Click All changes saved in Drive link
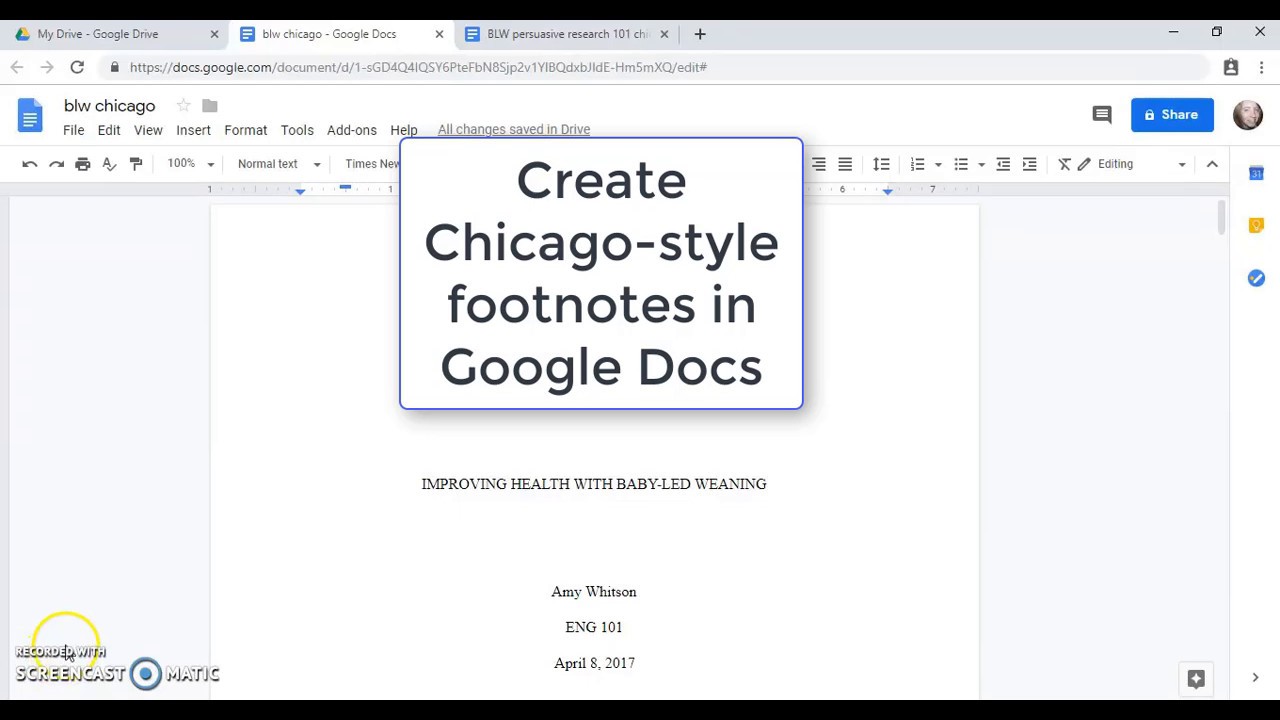Image resolution: width=1280 pixels, height=720 pixels. (x=514, y=130)
